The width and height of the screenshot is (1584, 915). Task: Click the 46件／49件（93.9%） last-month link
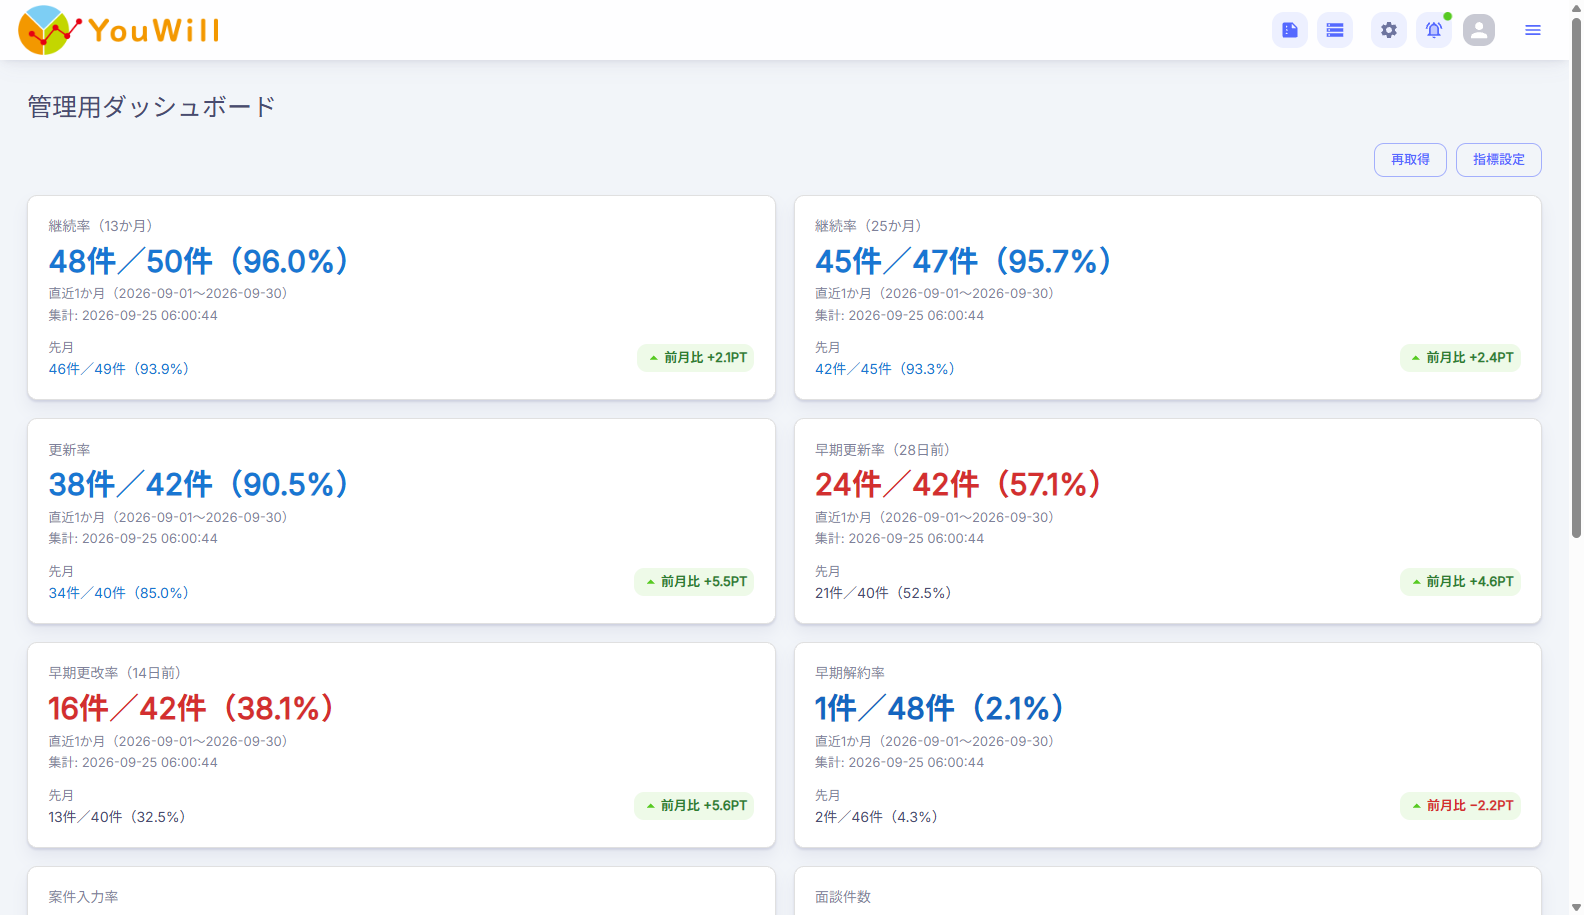coord(119,369)
